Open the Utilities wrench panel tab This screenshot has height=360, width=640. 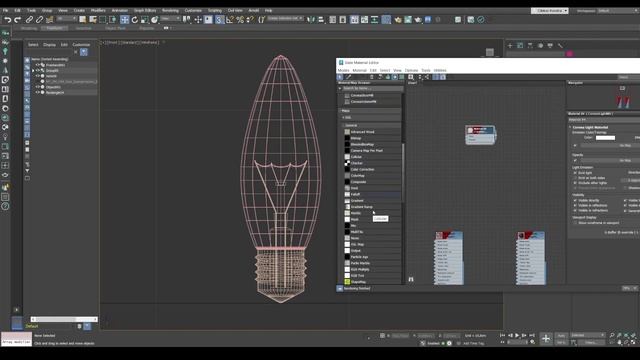click(560, 45)
